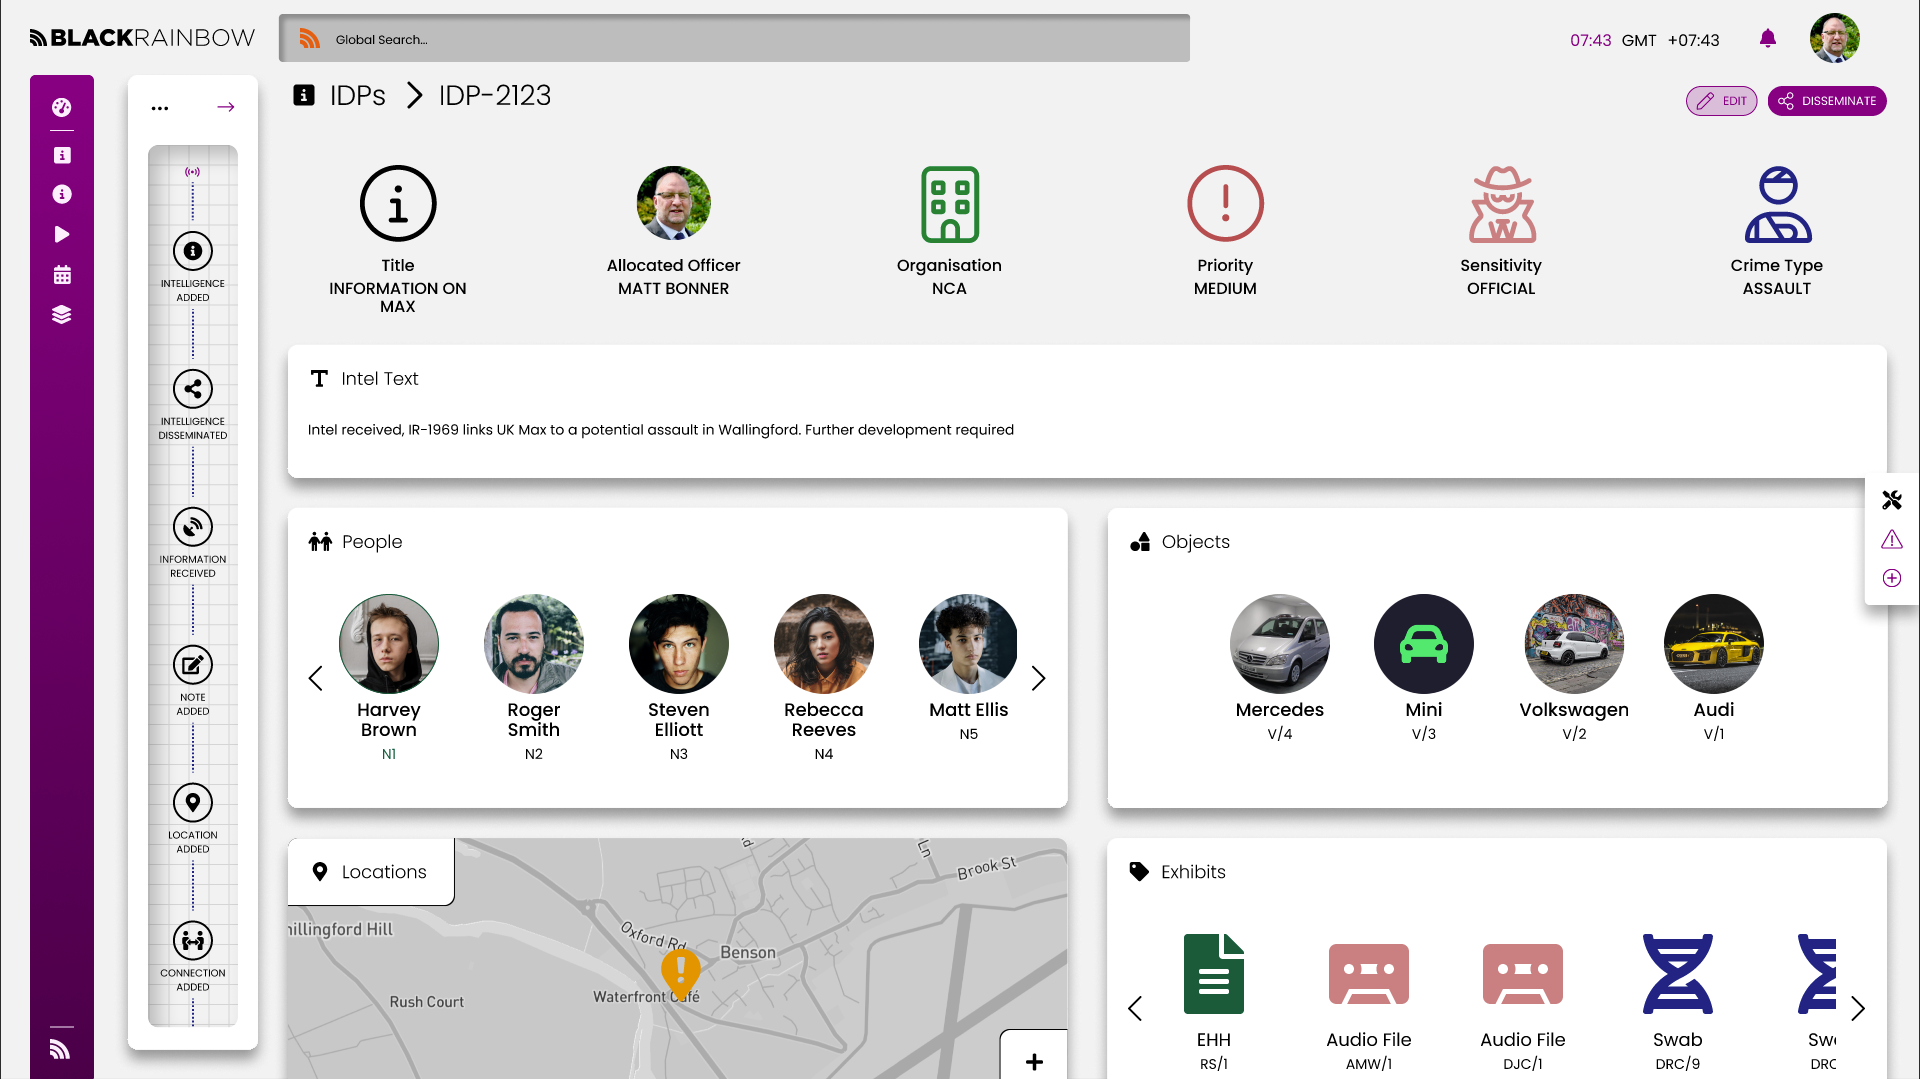
Task: Open the layers icon in the sidebar
Action: pos(62,314)
